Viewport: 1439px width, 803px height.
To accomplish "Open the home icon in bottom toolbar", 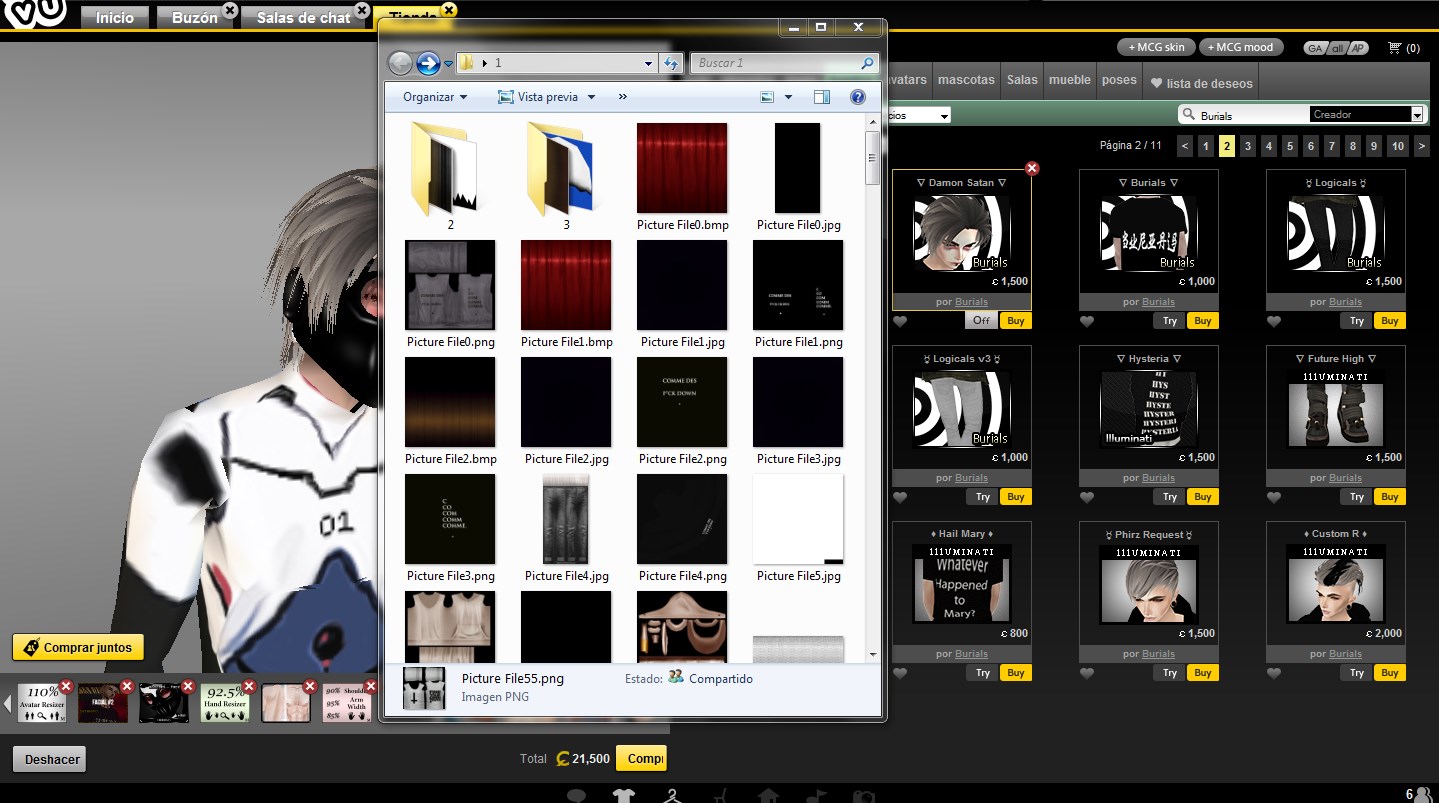I will 767,793.
